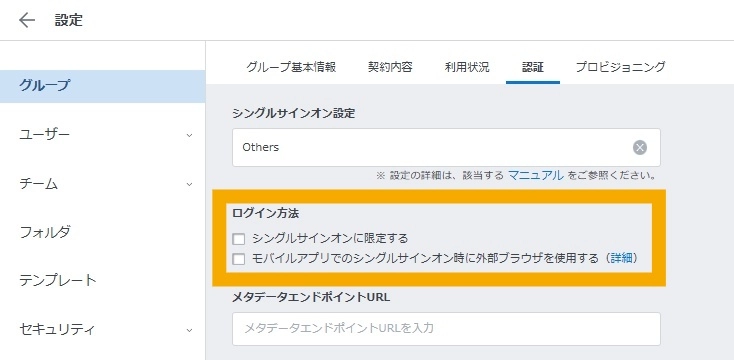Open the マニュアル link
The width and height of the screenshot is (734, 360).
(x=536, y=176)
